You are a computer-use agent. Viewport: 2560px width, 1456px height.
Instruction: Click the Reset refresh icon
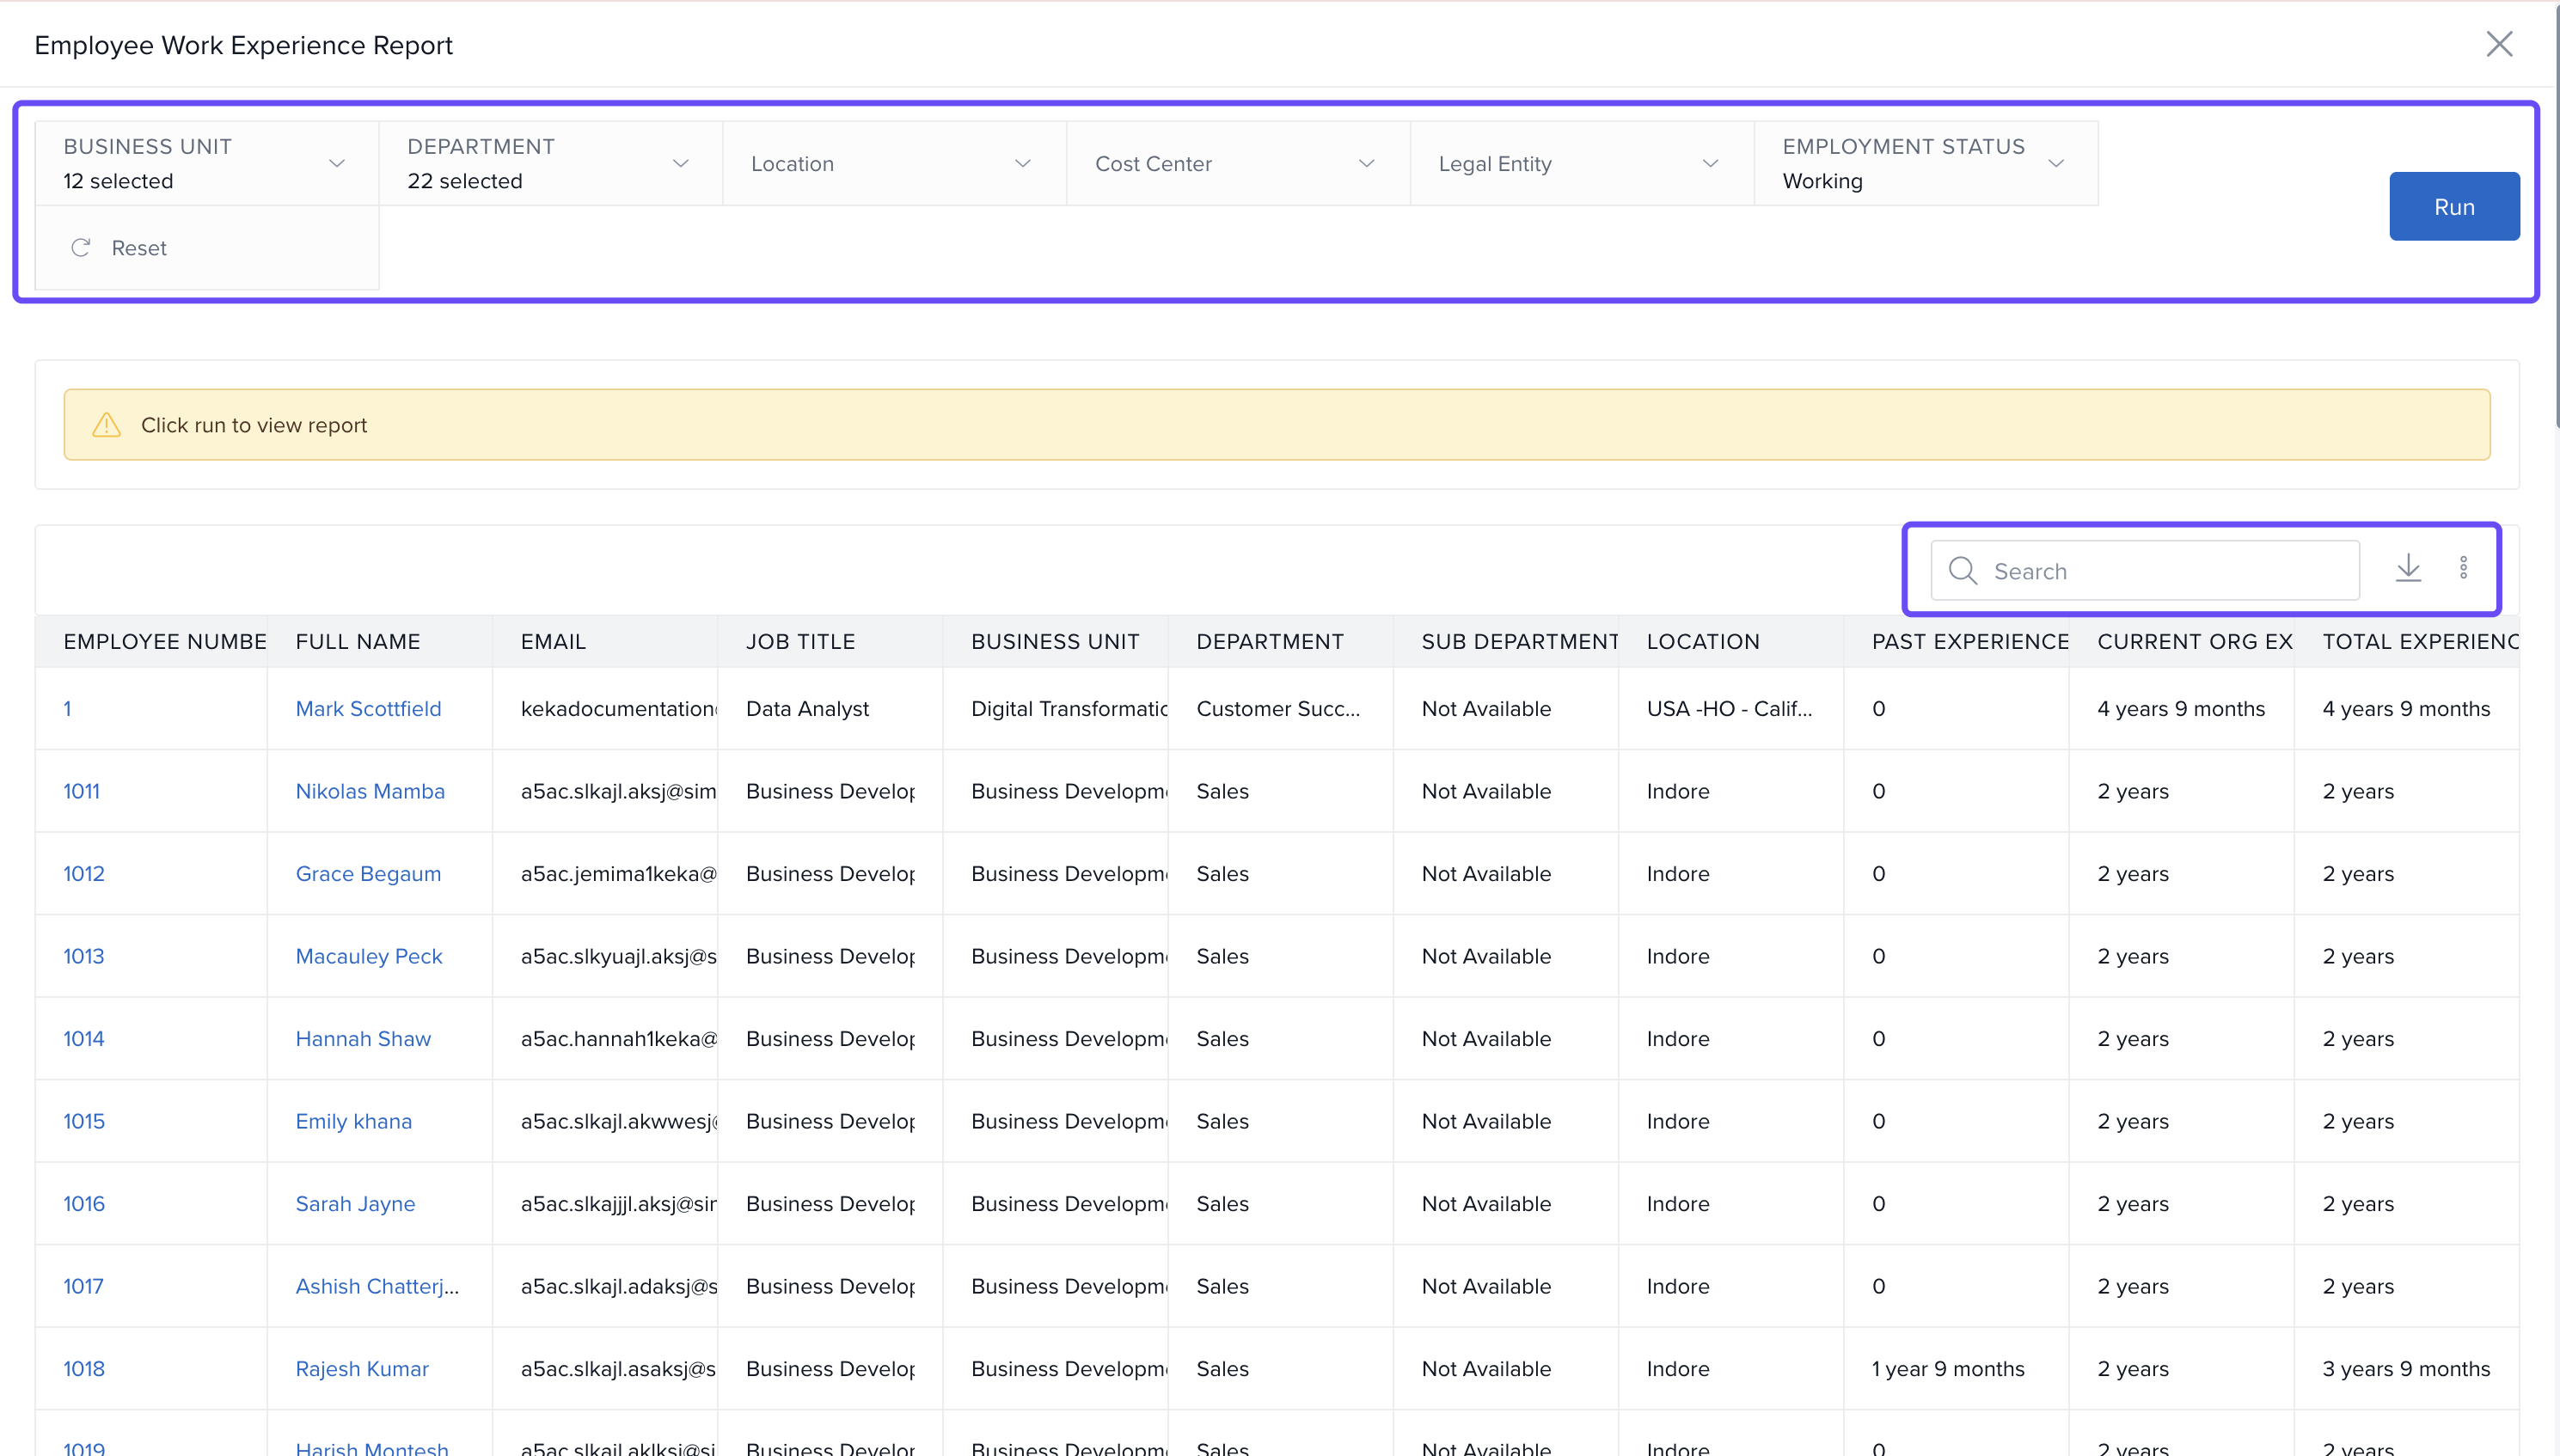[81, 248]
